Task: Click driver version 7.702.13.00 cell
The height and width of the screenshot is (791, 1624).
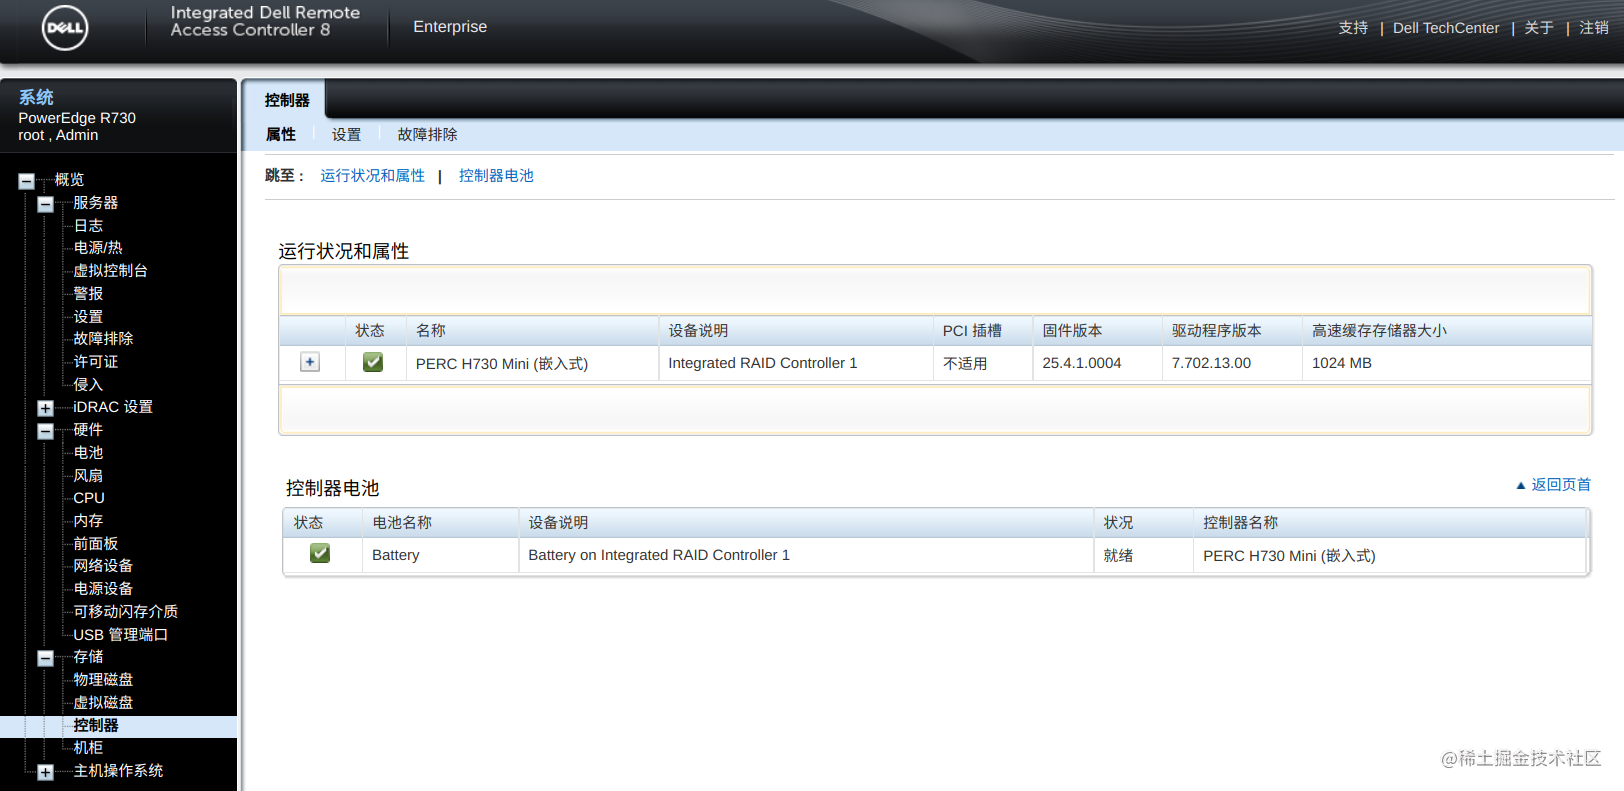Action: pyautogui.click(x=1211, y=363)
